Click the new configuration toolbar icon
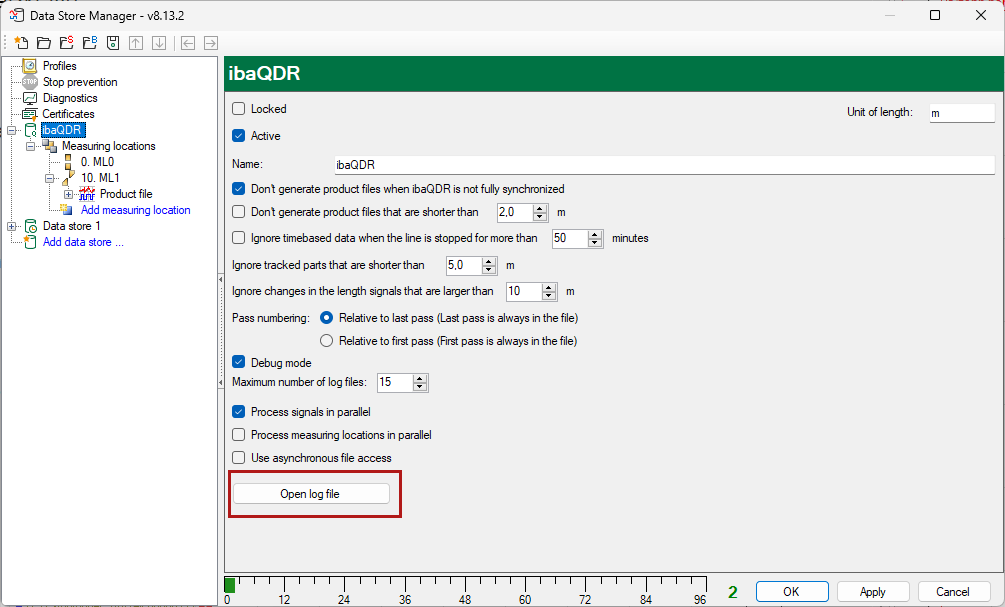Image resolution: width=1005 pixels, height=607 pixels. click(x=21, y=43)
